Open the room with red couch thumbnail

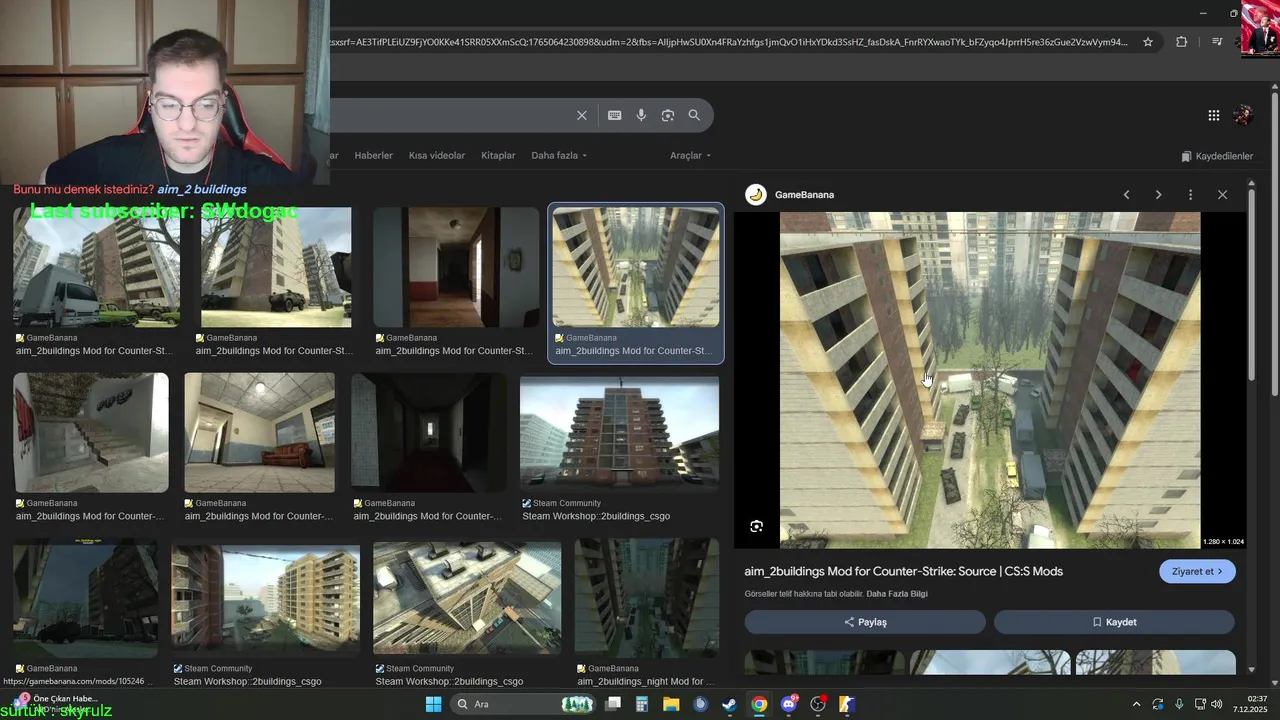(x=260, y=433)
